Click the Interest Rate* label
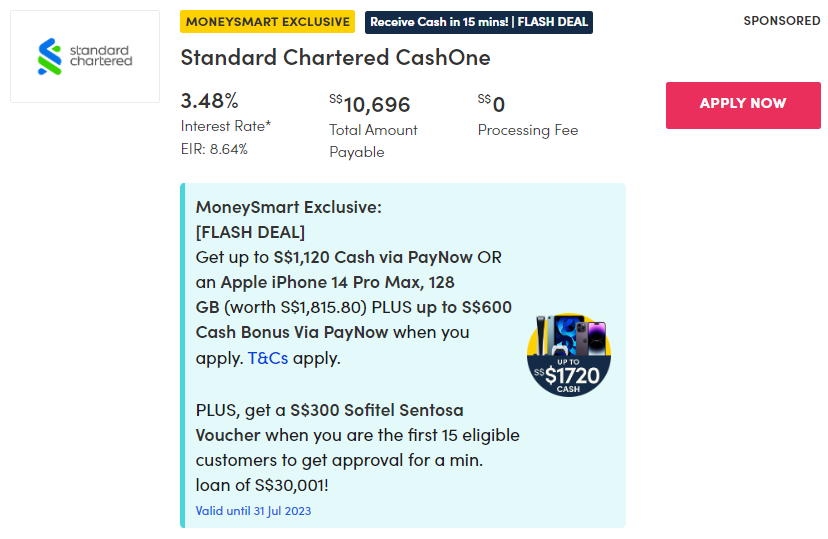This screenshot has width=828, height=539. click(x=226, y=126)
